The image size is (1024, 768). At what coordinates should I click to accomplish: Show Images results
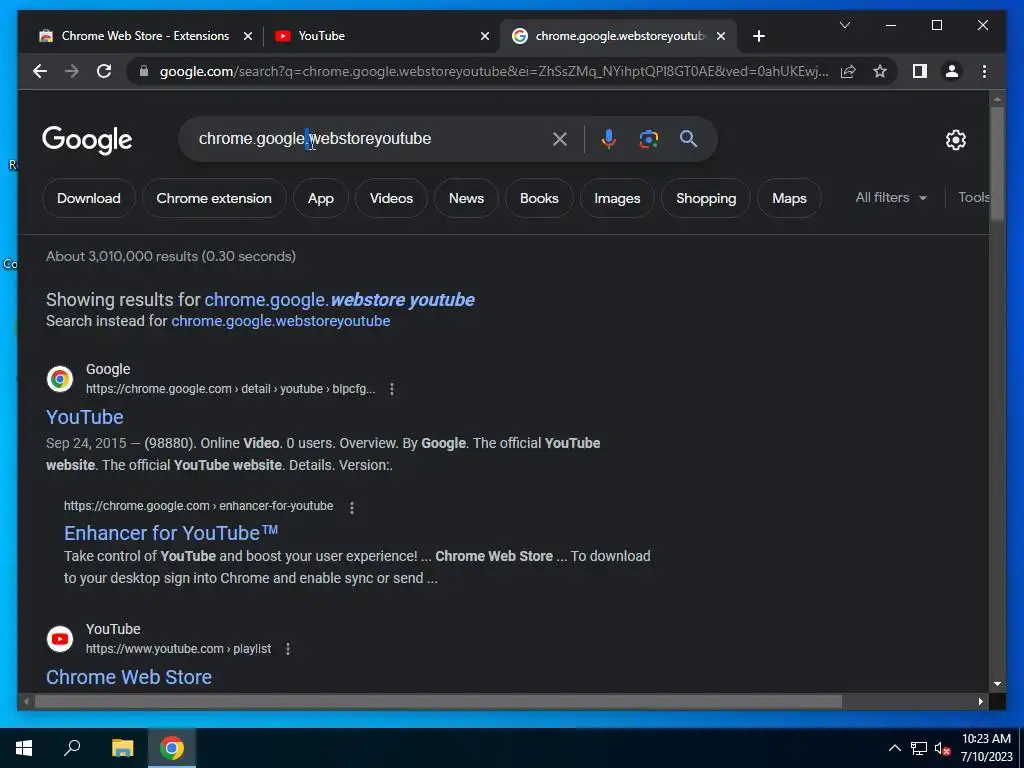(617, 199)
